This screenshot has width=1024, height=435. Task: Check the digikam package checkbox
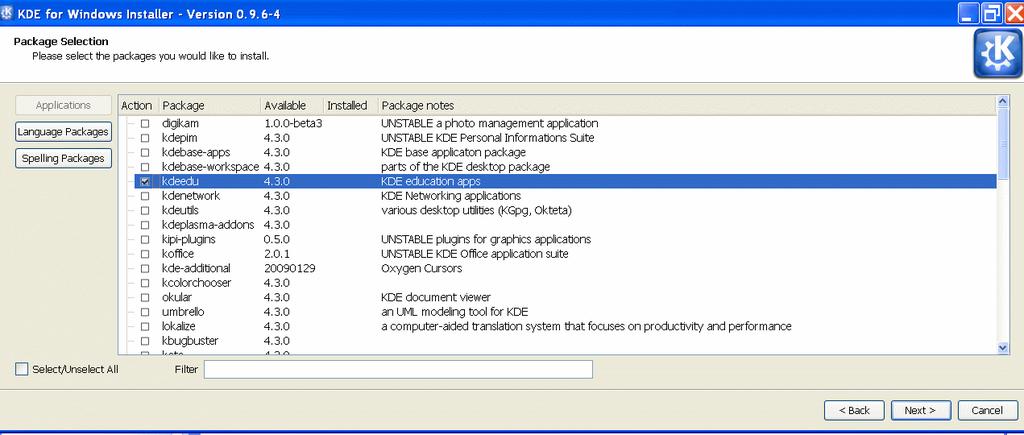point(145,123)
